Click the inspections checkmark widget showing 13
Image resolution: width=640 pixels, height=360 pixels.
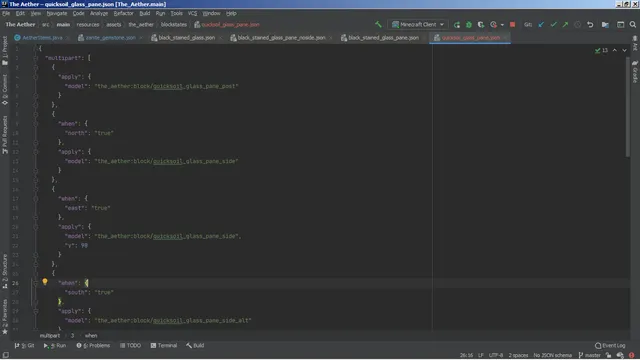coord(601,50)
